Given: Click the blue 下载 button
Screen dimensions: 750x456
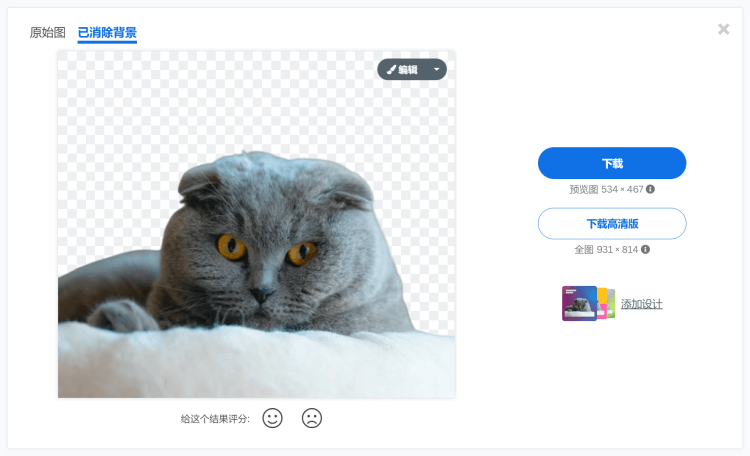Looking at the screenshot, I should tap(612, 163).
